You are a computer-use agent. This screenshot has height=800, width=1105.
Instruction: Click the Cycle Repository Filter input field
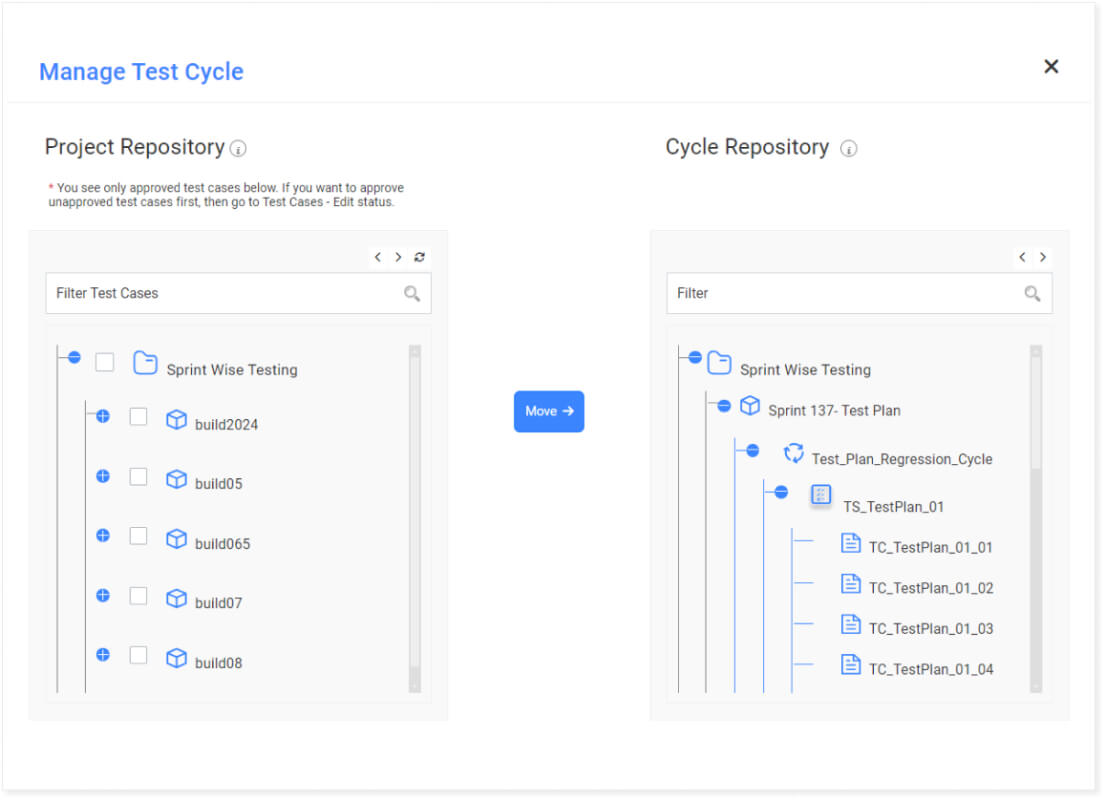click(x=859, y=294)
